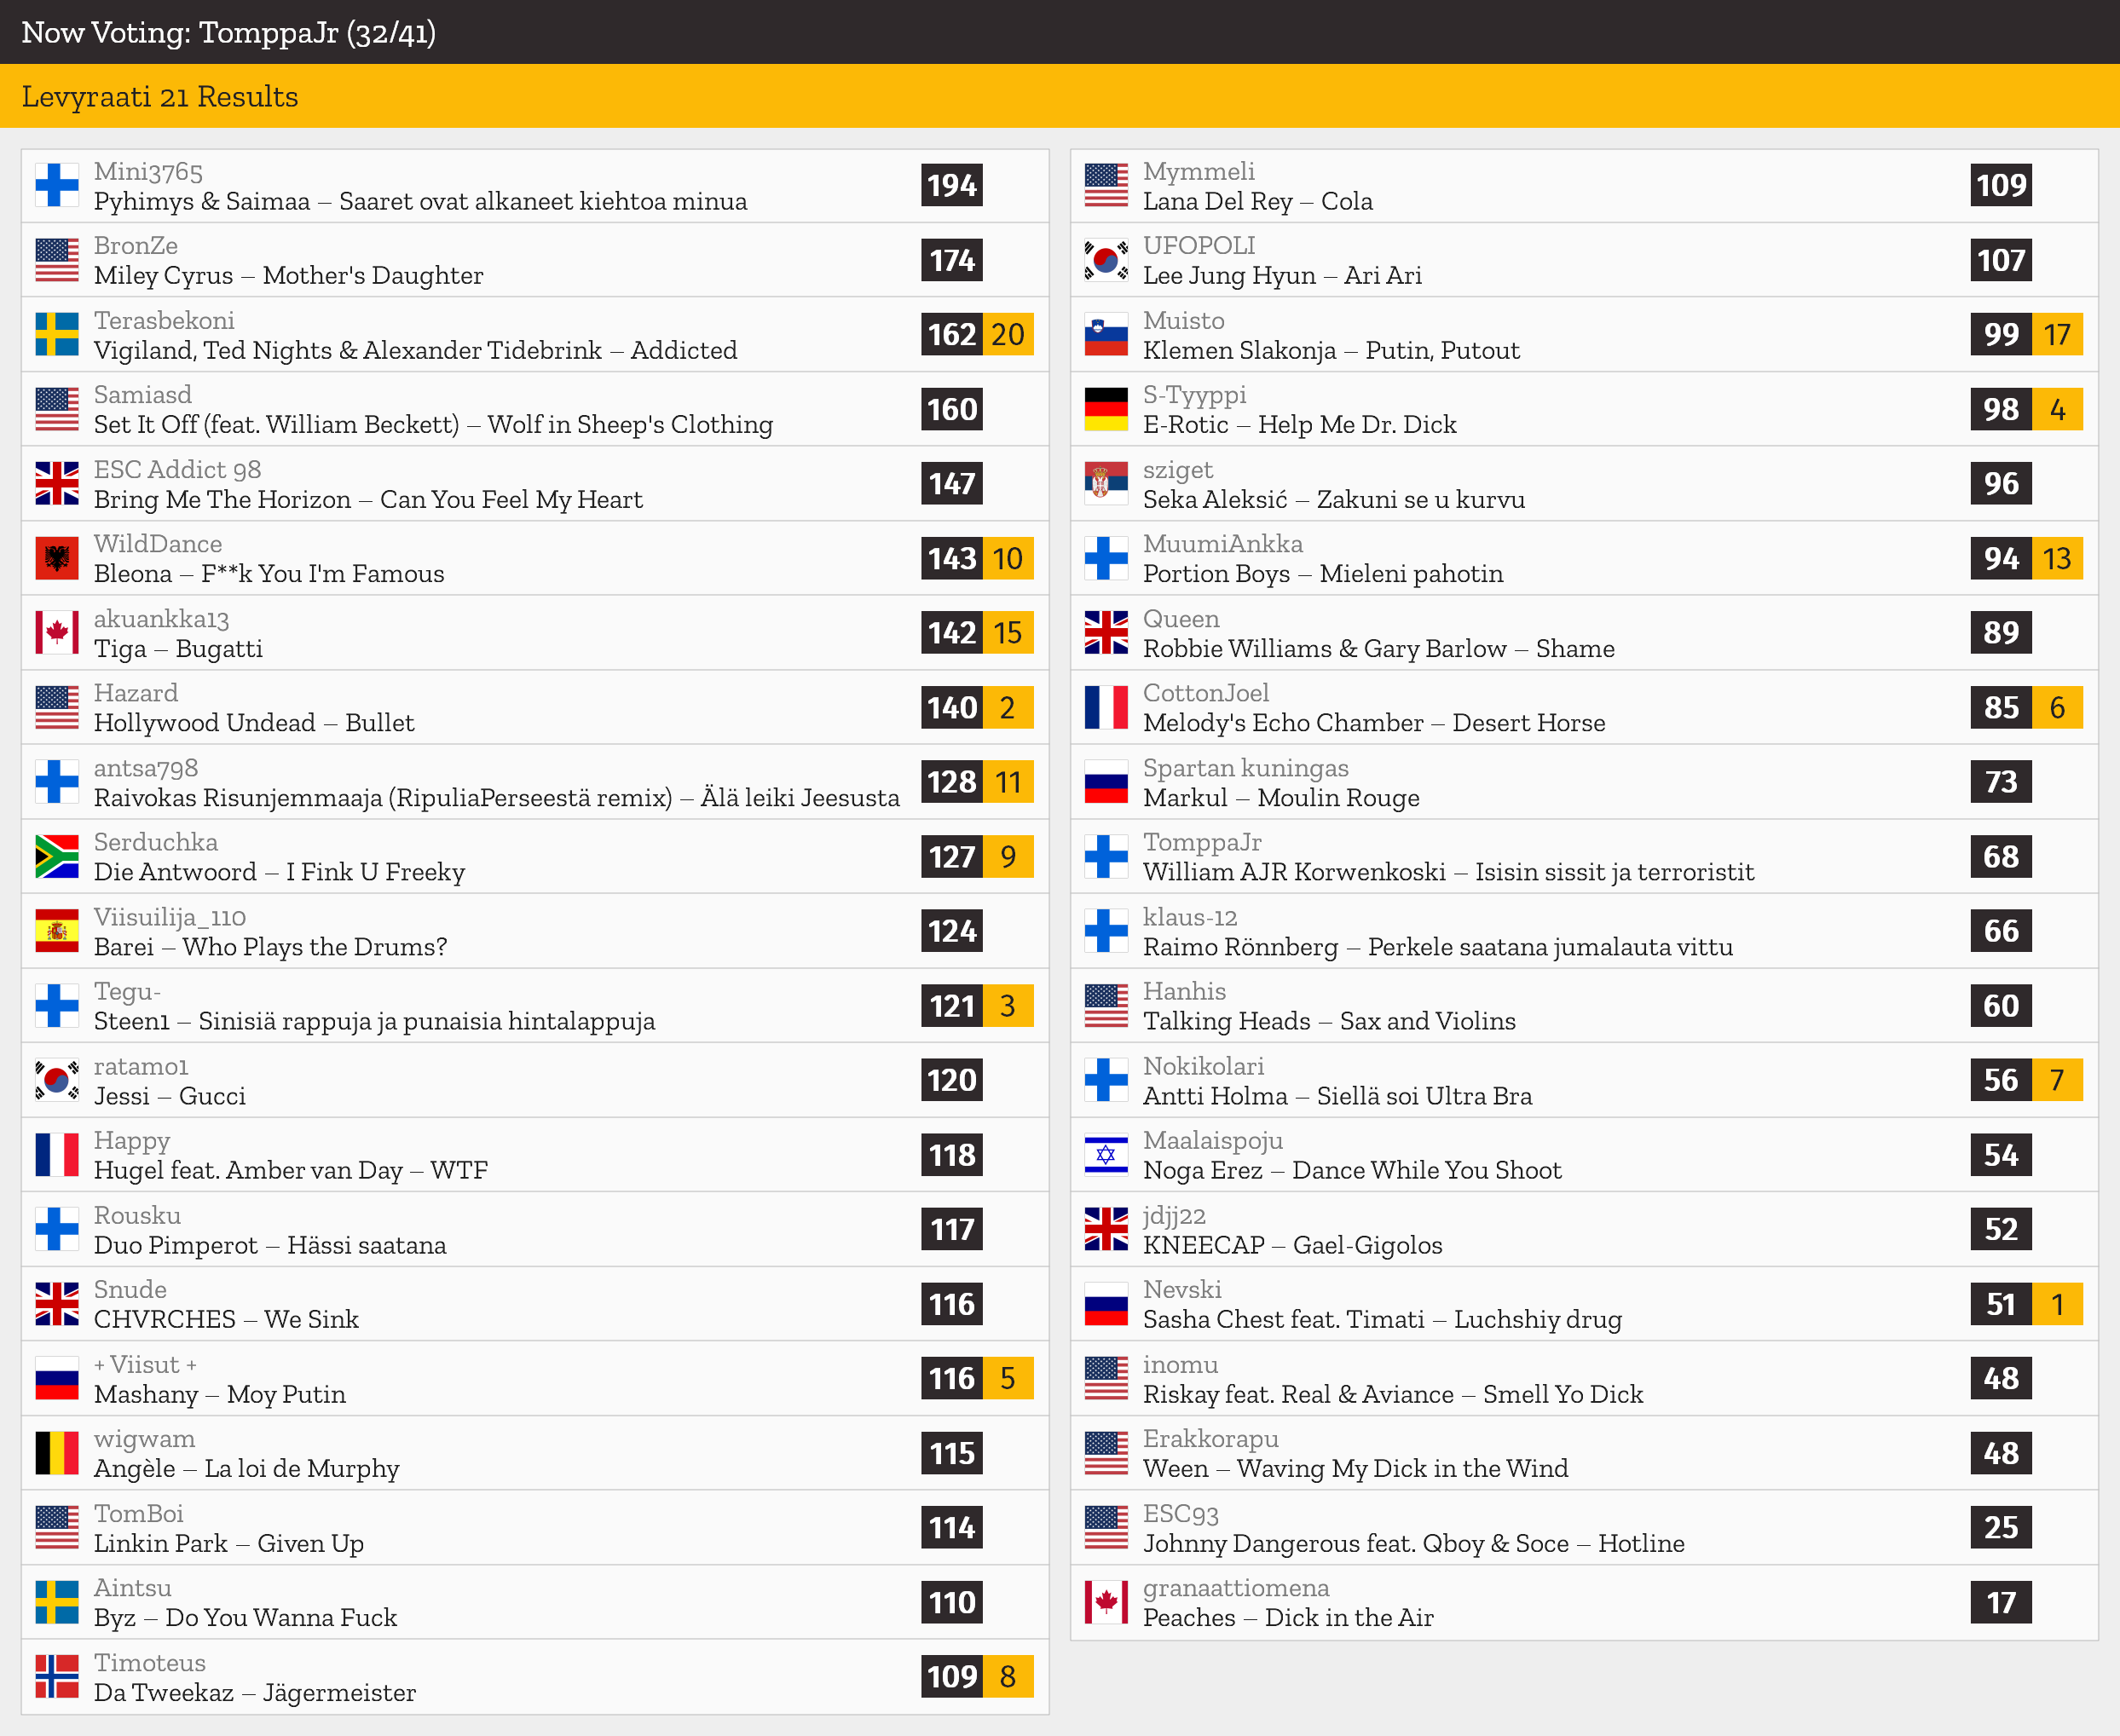Click the South Africa flag beside Serduchka
This screenshot has height=1736, width=2120.
57,857
